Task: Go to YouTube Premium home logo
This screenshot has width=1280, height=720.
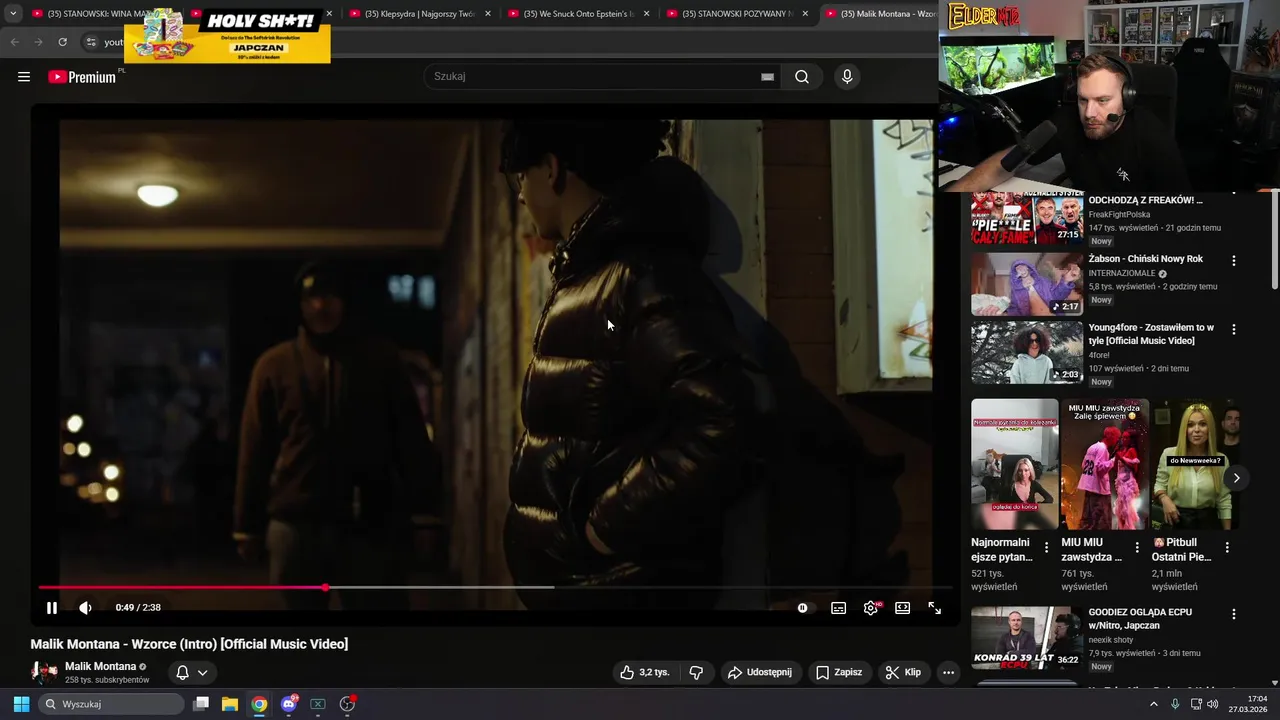Action: click(82, 77)
